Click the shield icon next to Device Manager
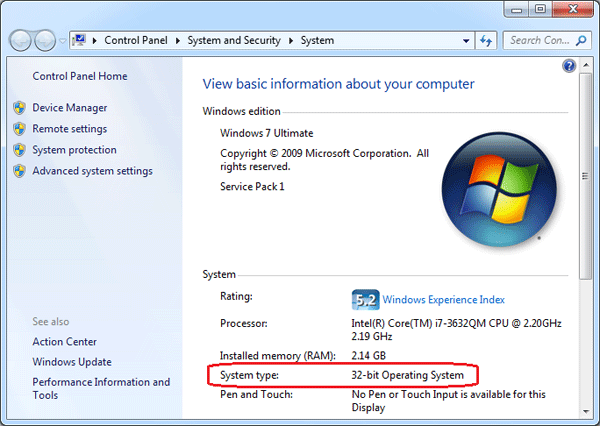This screenshot has height=426, width=600. (x=18, y=108)
